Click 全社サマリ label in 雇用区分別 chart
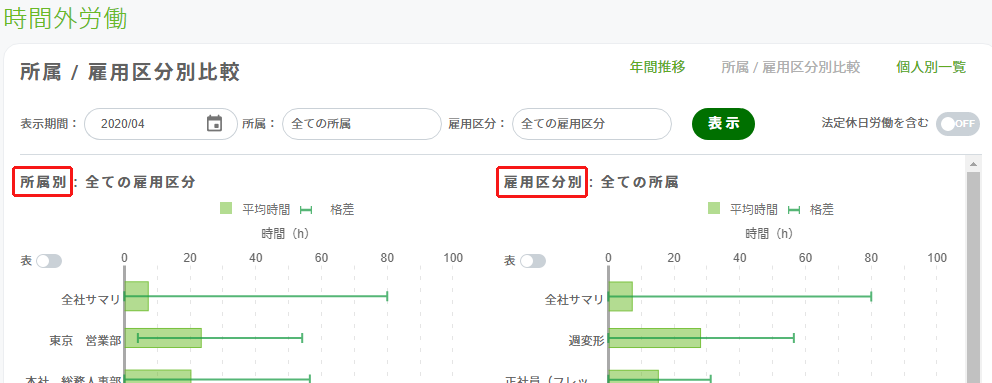Image resolution: width=992 pixels, height=383 pixels. coord(575,299)
